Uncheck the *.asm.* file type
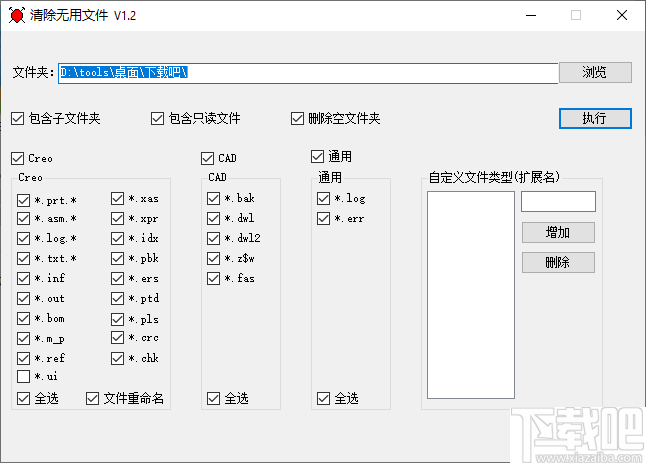Screen dimensions: 646x463 click(x=23, y=218)
